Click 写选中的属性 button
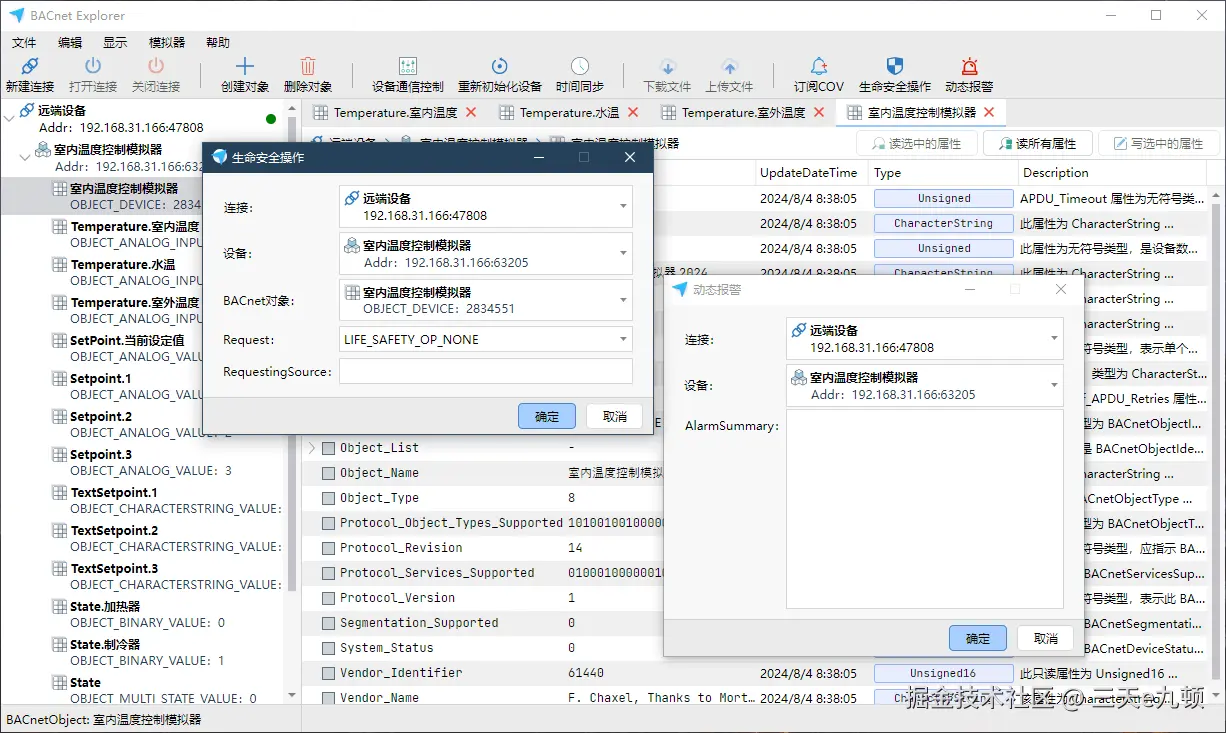 pos(1158,144)
